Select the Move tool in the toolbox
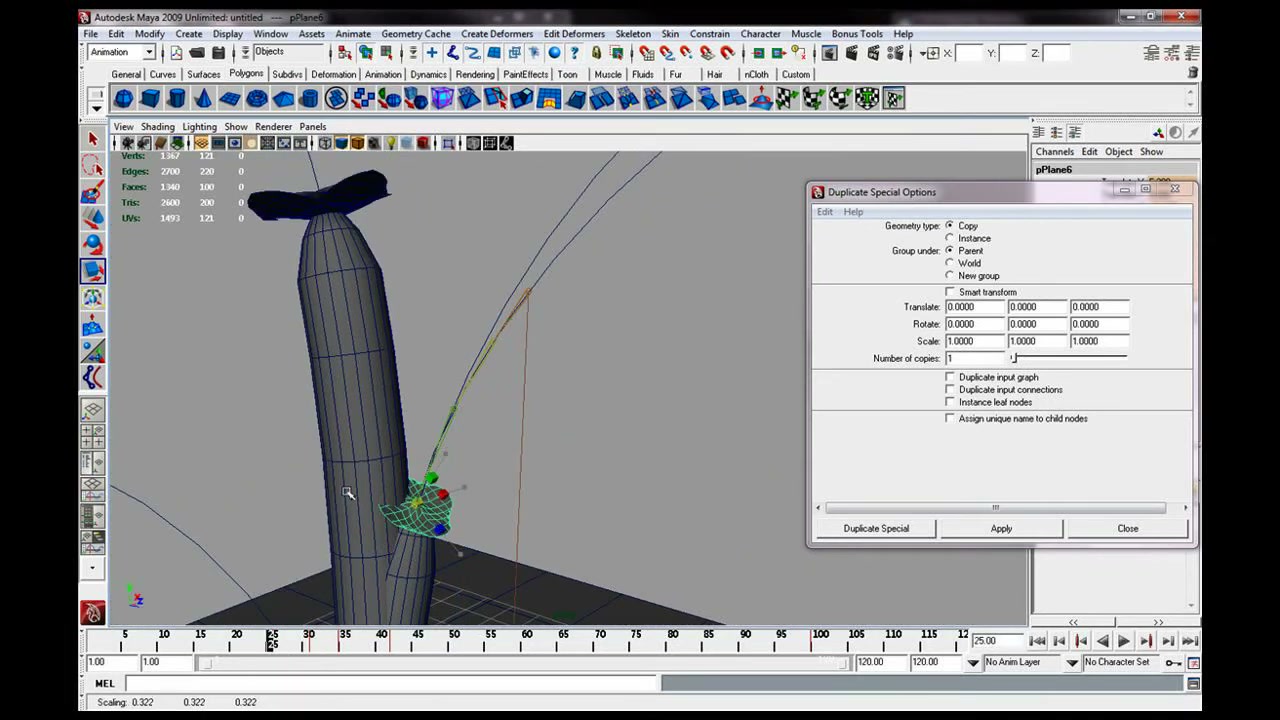This screenshot has height=720, width=1280. pos(93,218)
